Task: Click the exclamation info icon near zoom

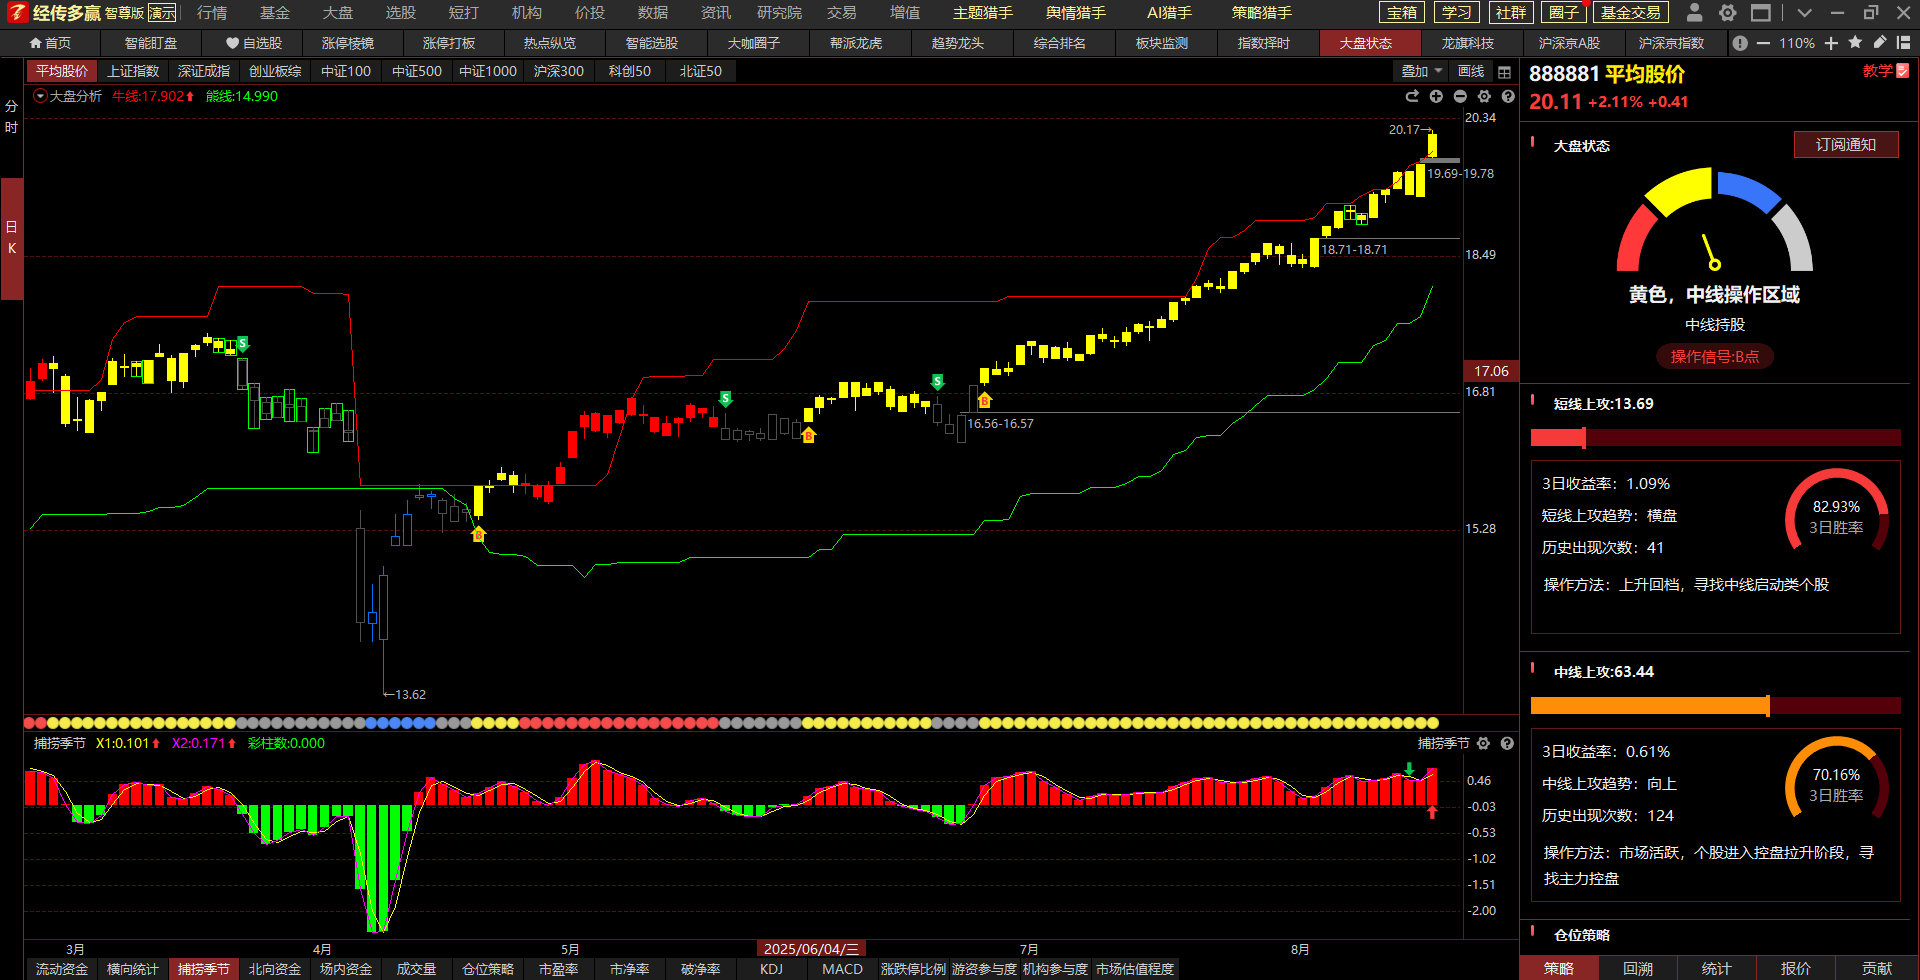Action: pos(1740,43)
